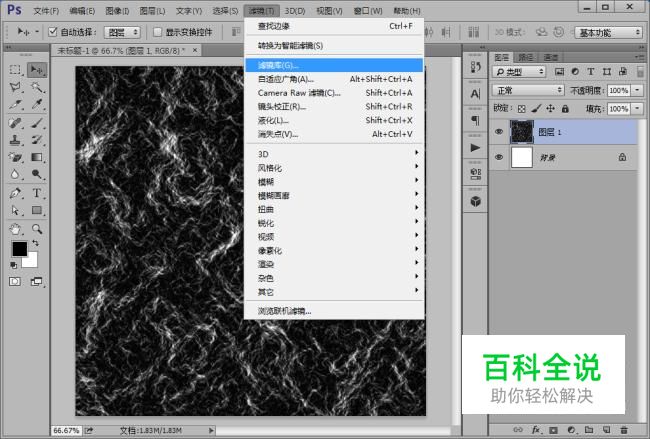Select the Hand tool
The image size is (650, 439).
click(x=15, y=228)
